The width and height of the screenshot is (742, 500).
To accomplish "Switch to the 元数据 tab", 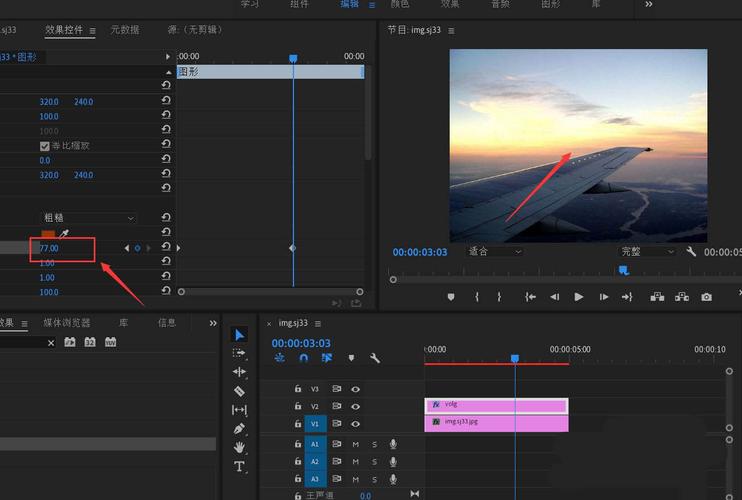I will tap(125, 31).
